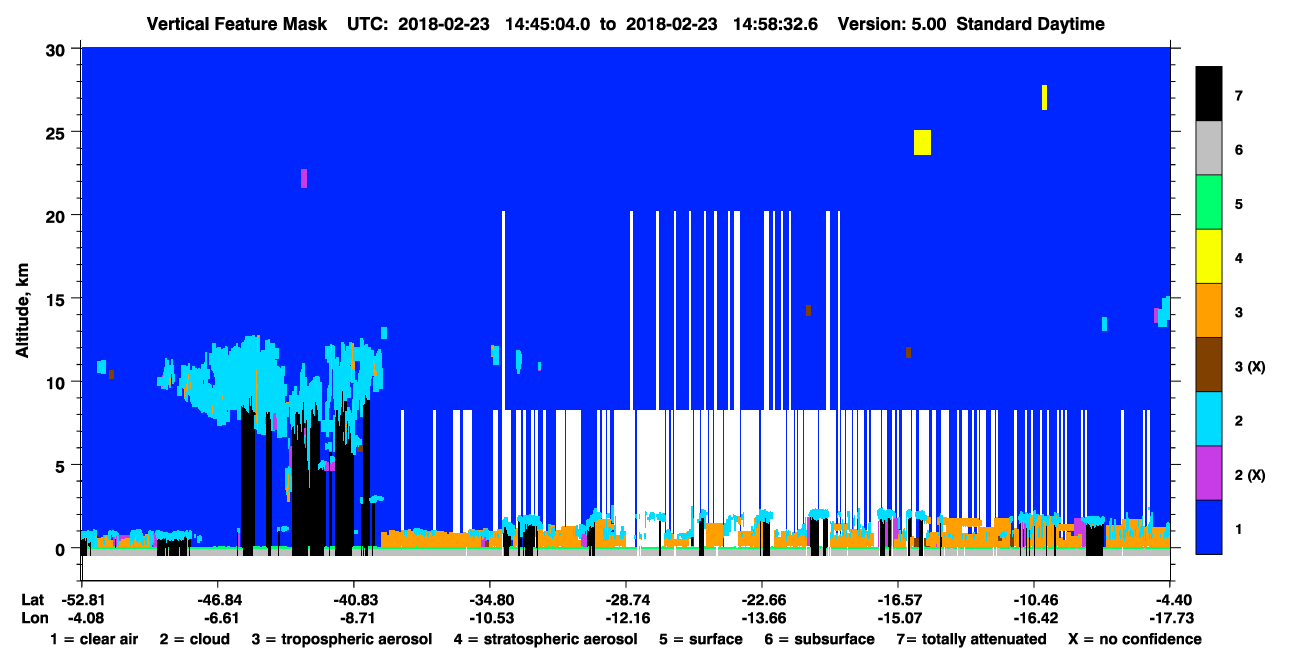Click the latitude value -46.84
The image size is (1300, 667).
tap(218, 599)
